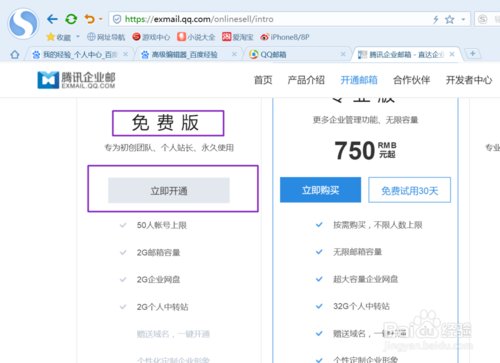The image size is (500, 363).
Task: Open dropdown arrow next to undo icon
Action: pos(101,19)
